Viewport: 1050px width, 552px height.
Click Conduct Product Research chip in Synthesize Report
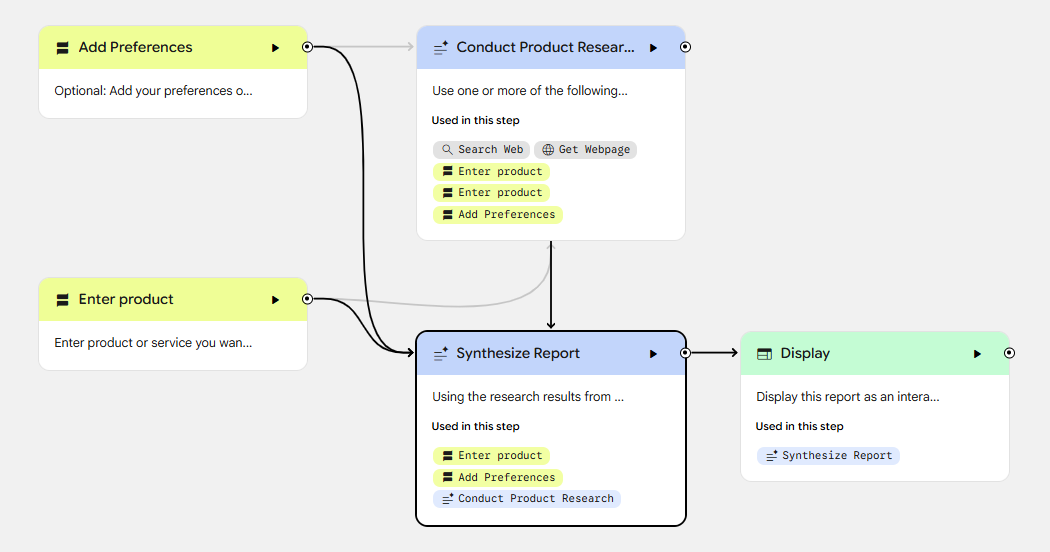(527, 499)
